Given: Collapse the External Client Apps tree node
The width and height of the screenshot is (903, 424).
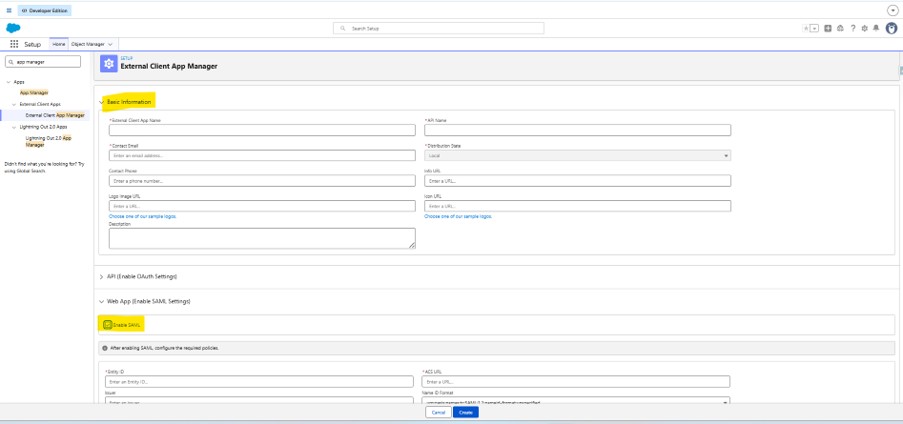Looking at the screenshot, I should click(x=14, y=104).
